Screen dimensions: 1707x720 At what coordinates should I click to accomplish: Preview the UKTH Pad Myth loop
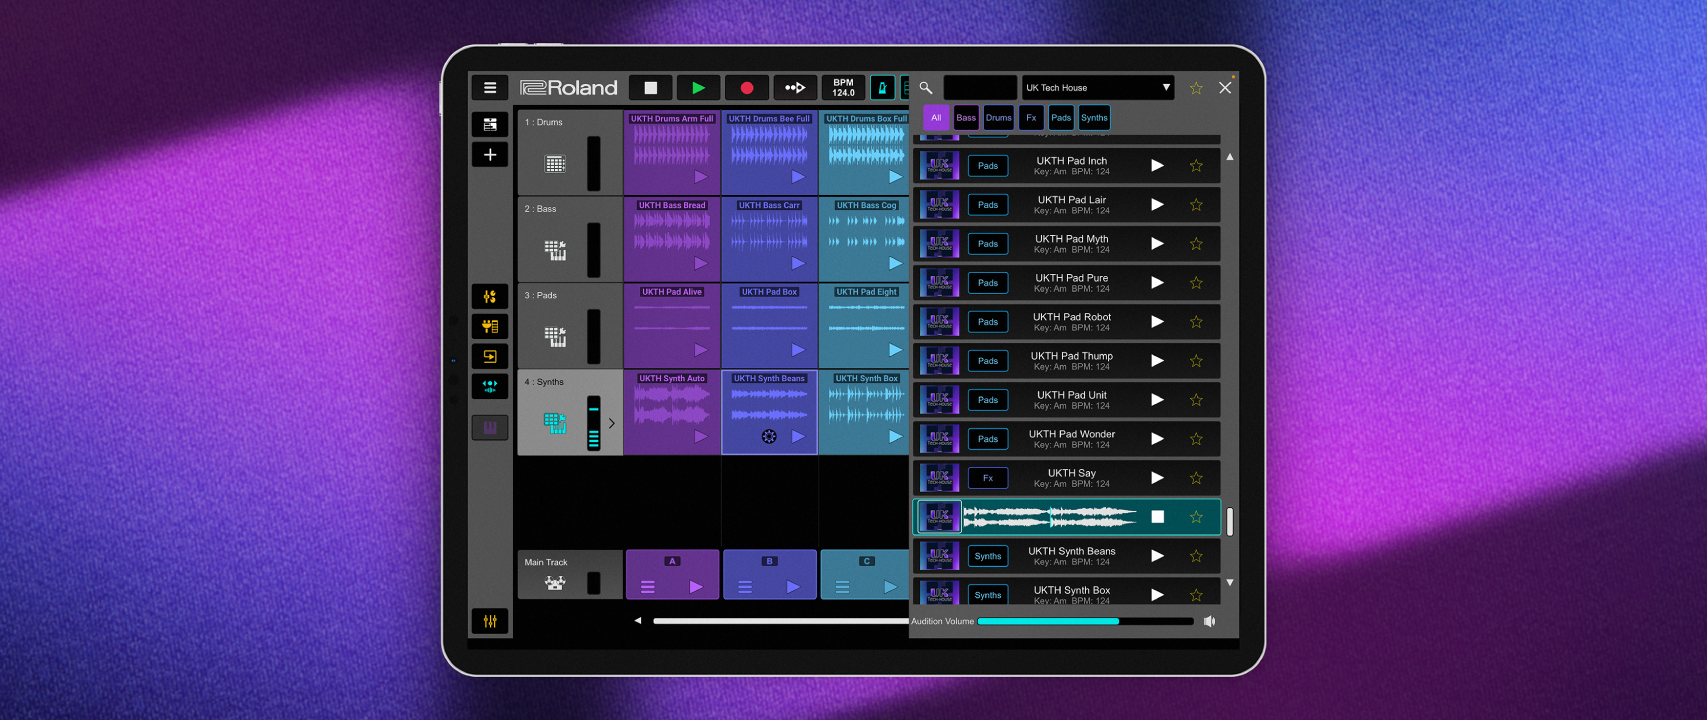click(1157, 244)
